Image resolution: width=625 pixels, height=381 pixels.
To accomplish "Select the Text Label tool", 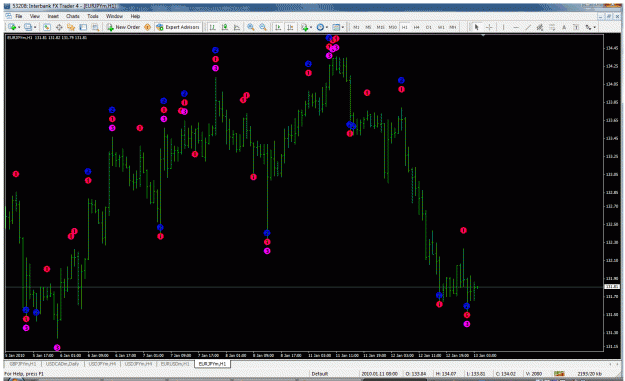I will pyautogui.click(x=576, y=27).
